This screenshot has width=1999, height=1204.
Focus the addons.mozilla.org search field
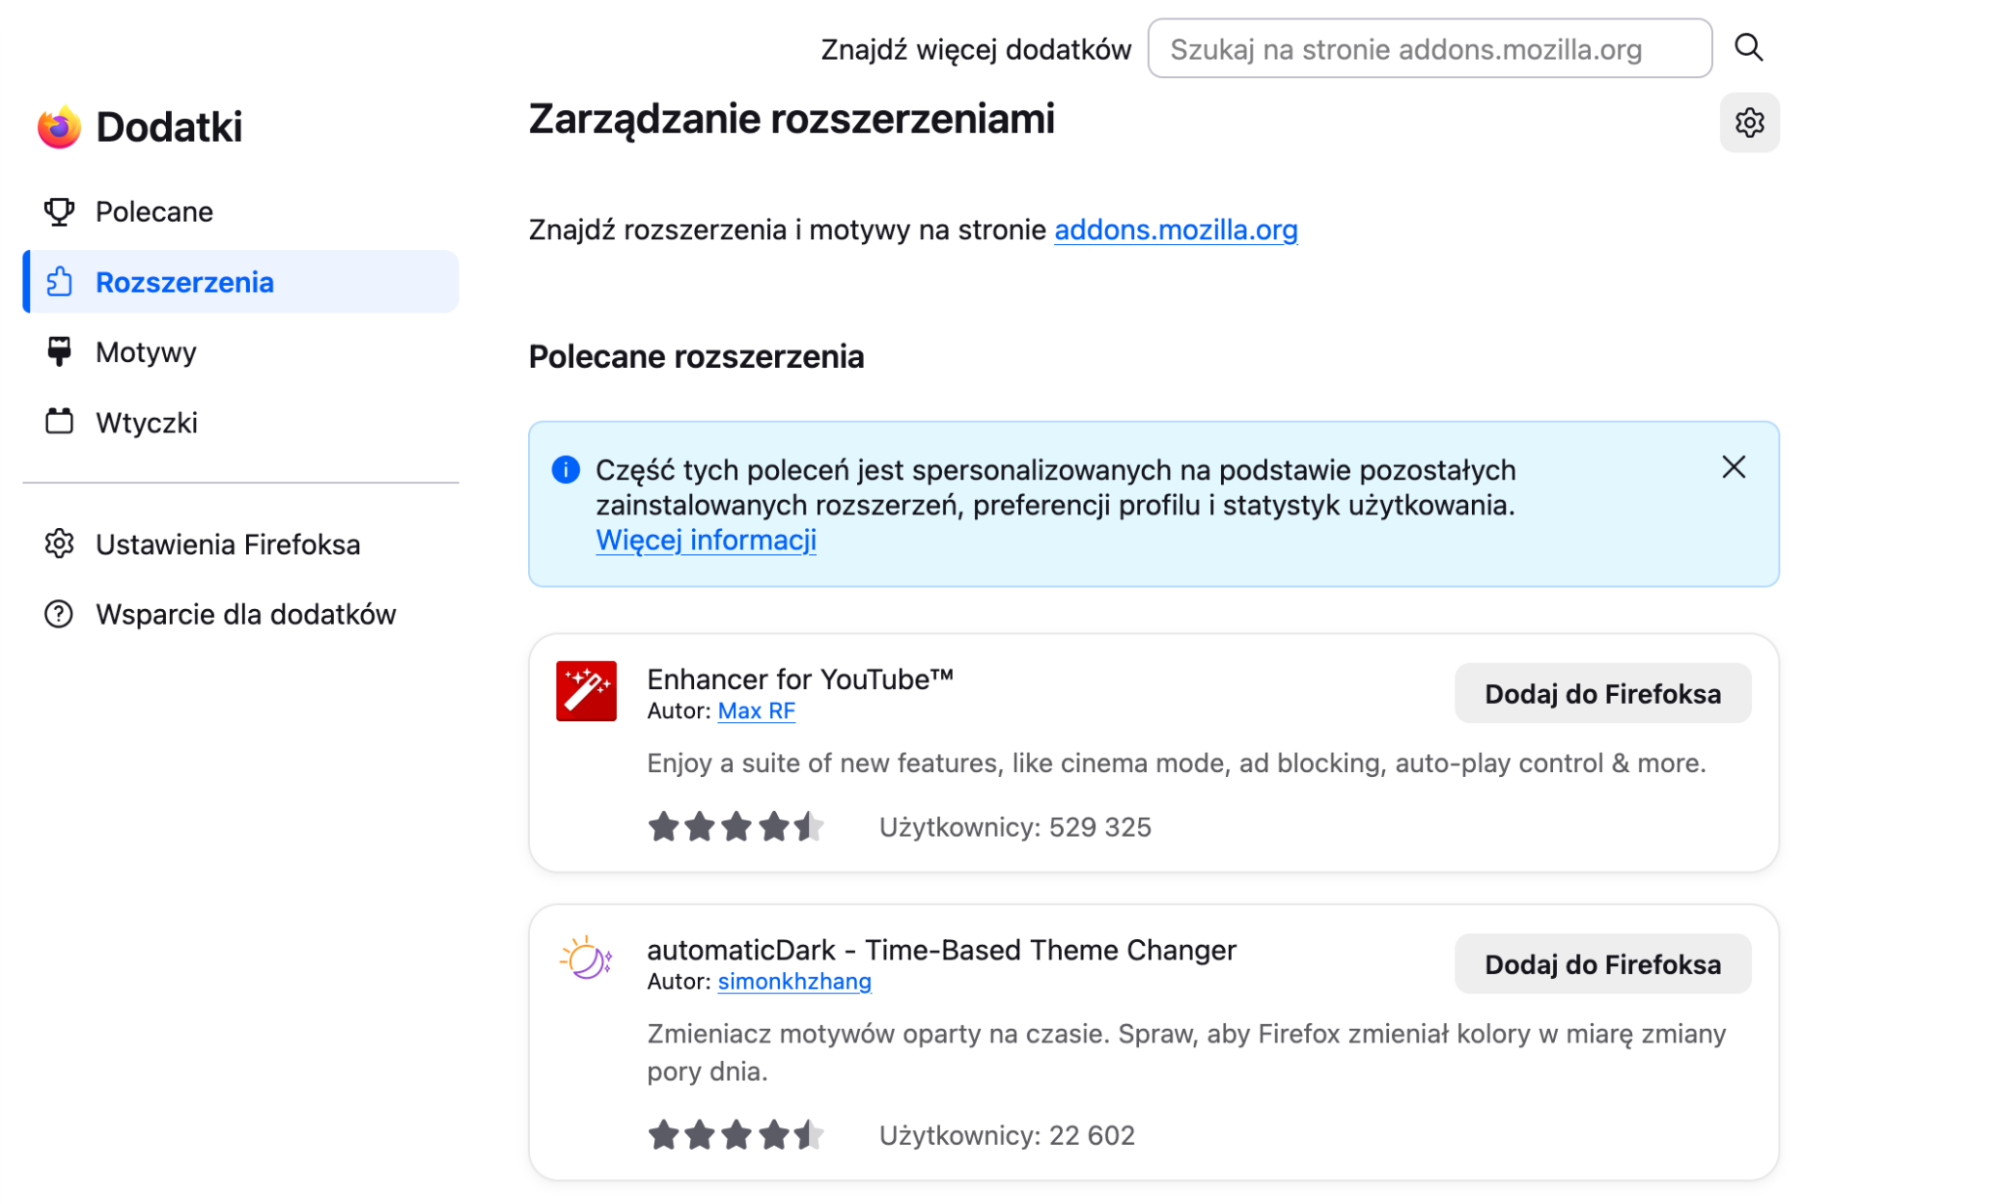coord(1429,48)
